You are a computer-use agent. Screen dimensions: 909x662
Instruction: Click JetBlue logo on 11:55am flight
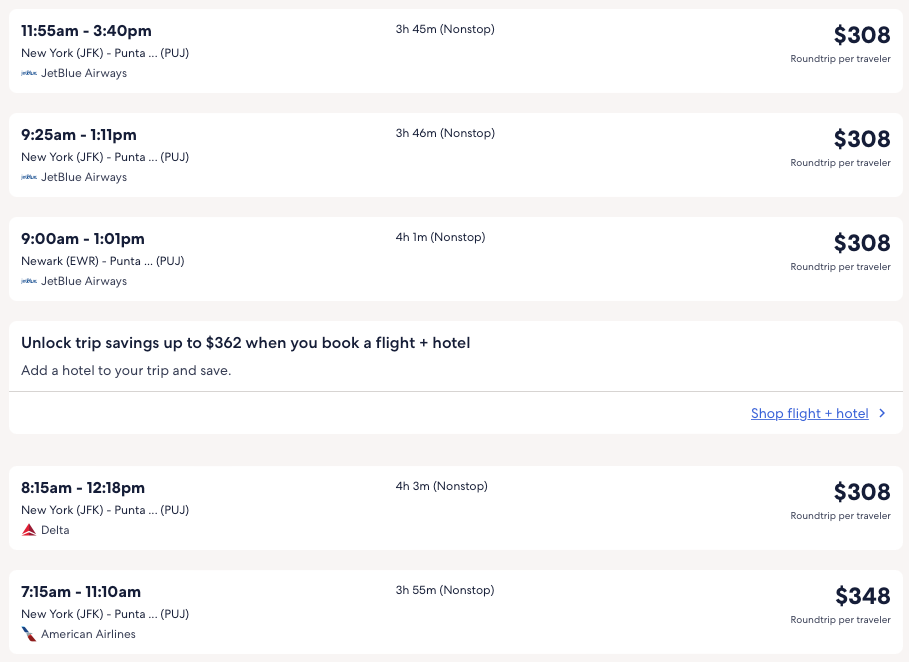point(29,73)
